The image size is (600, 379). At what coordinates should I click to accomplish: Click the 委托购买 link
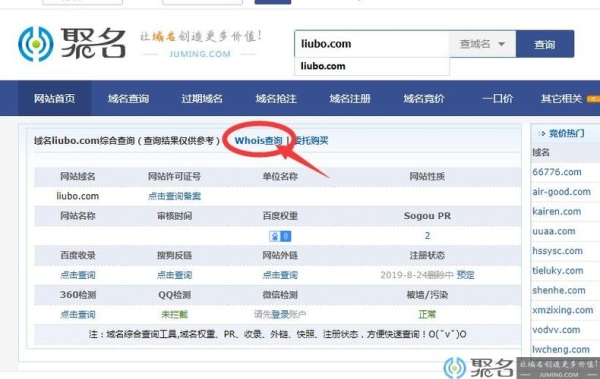(x=311, y=140)
